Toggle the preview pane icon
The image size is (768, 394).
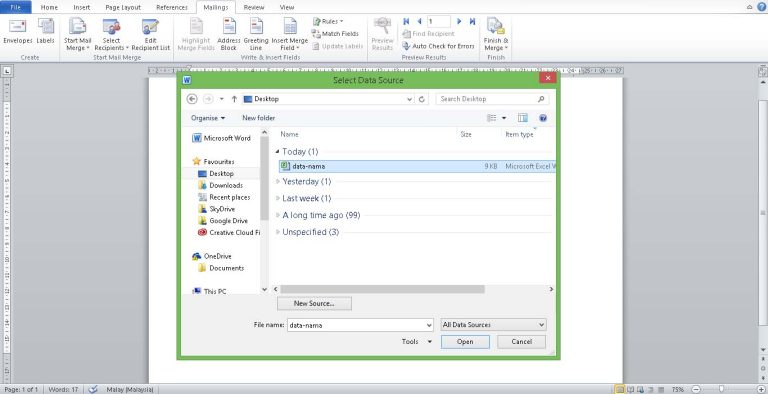click(523, 118)
